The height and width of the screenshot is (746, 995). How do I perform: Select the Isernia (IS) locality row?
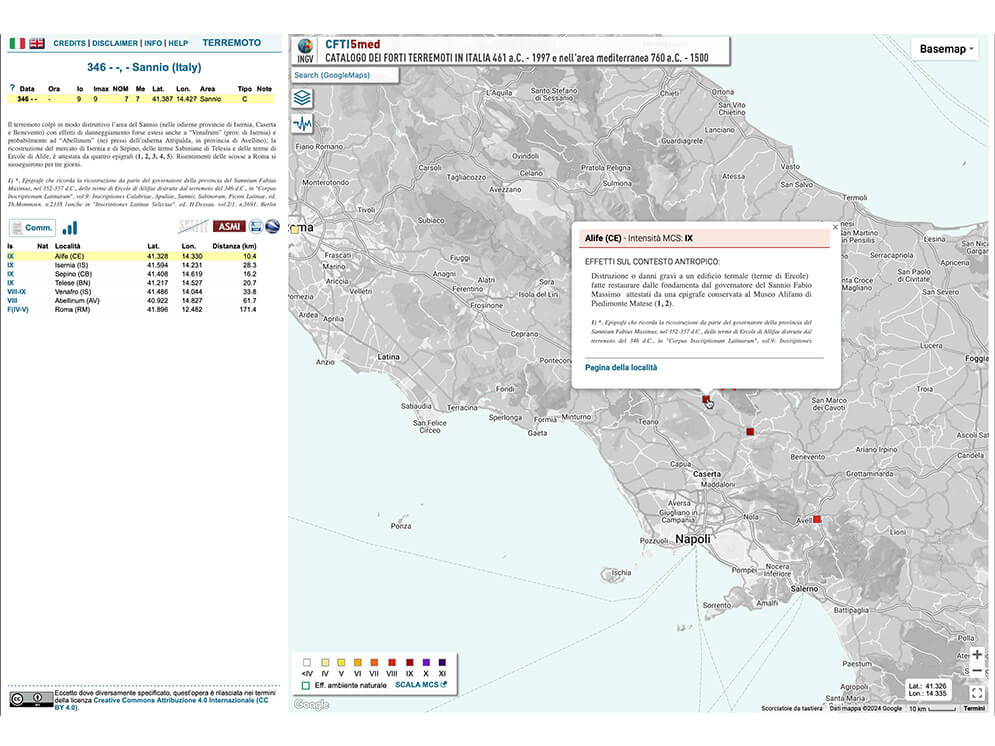(x=132, y=265)
